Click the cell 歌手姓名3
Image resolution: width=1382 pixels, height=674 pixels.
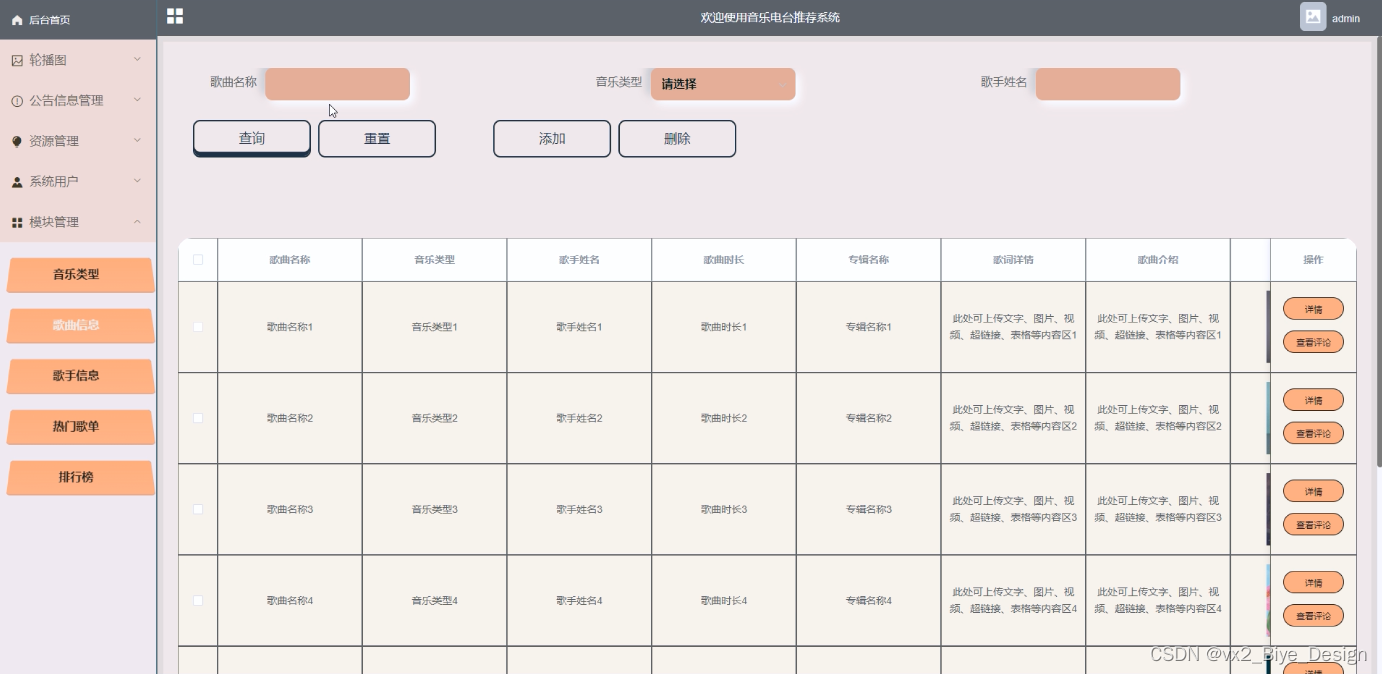579,509
